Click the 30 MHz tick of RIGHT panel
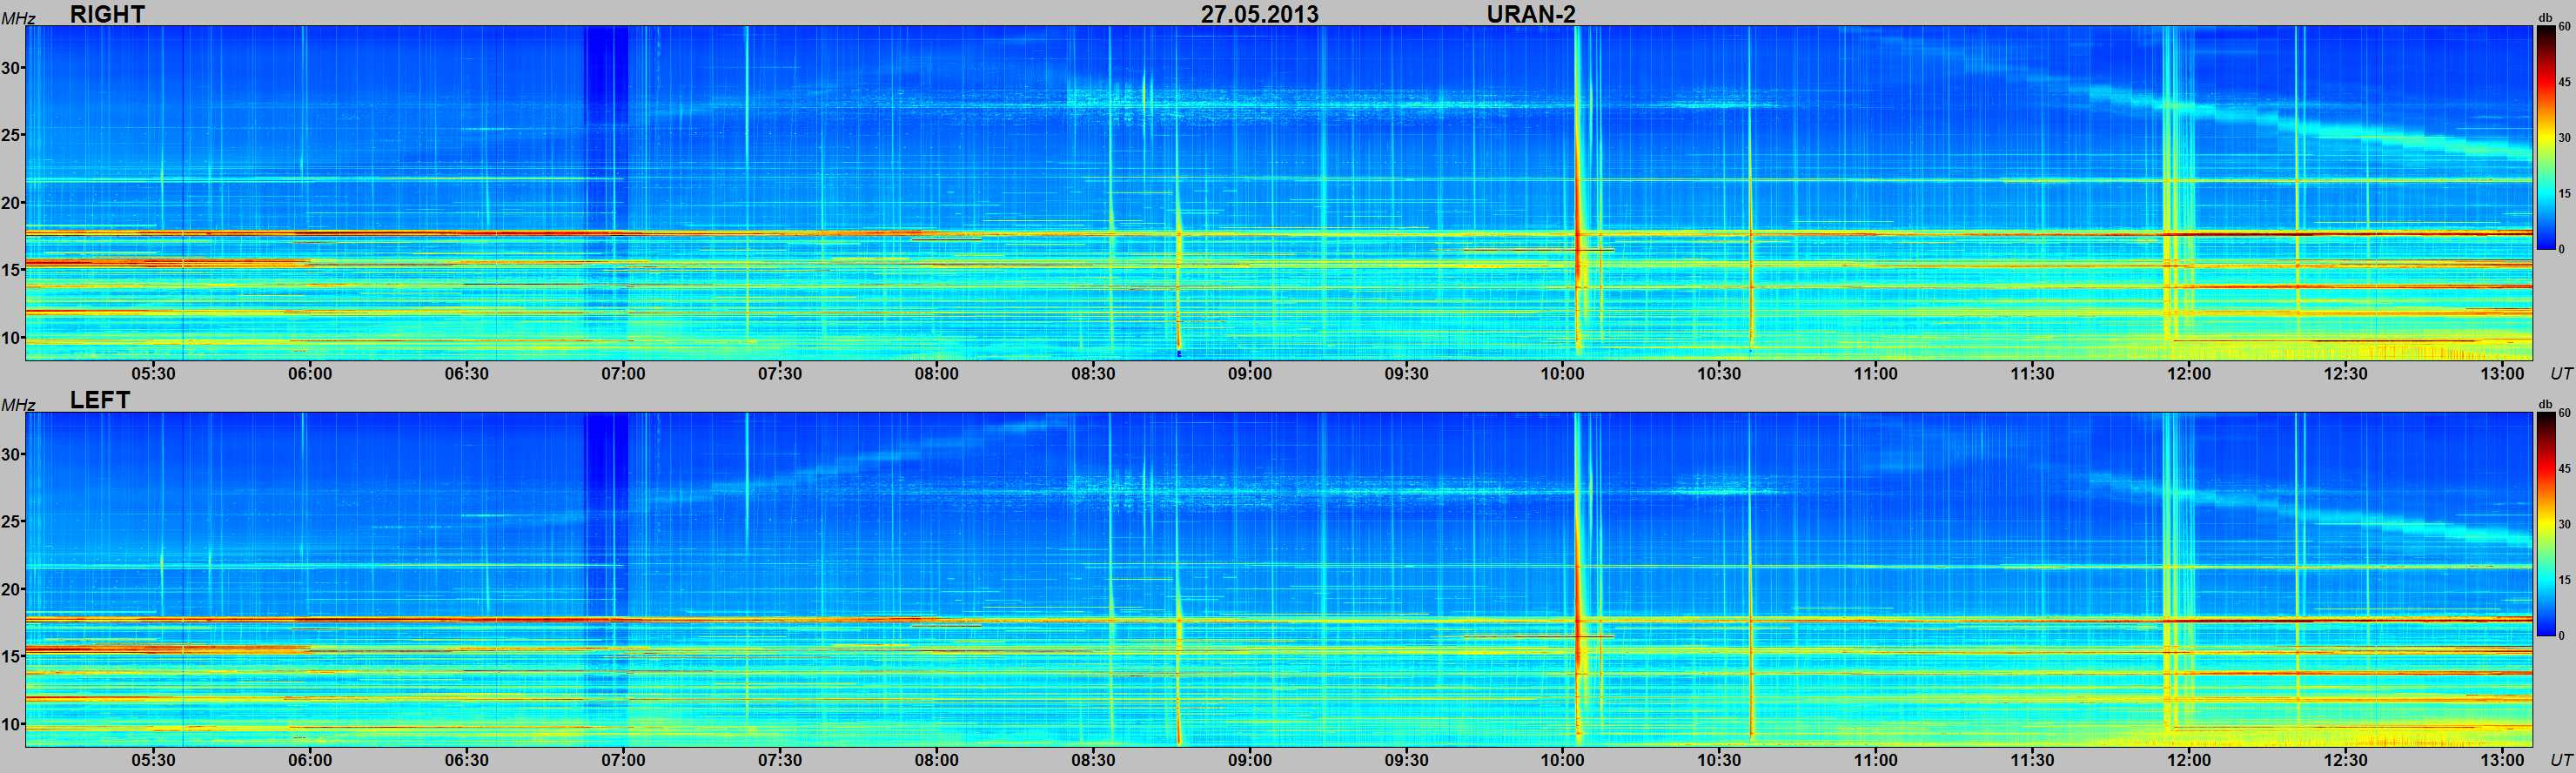Viewport: 2576px width, 773px height. click(11, 68)
